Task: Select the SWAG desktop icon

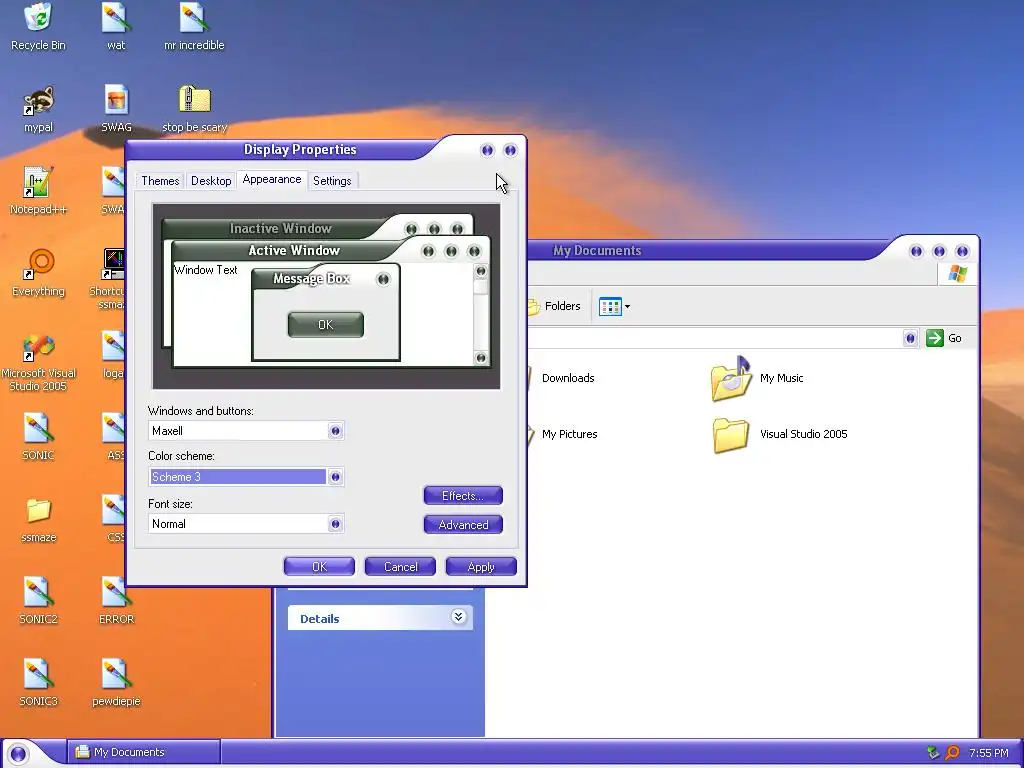Action: pyautogui.click(x=116, y=100)
